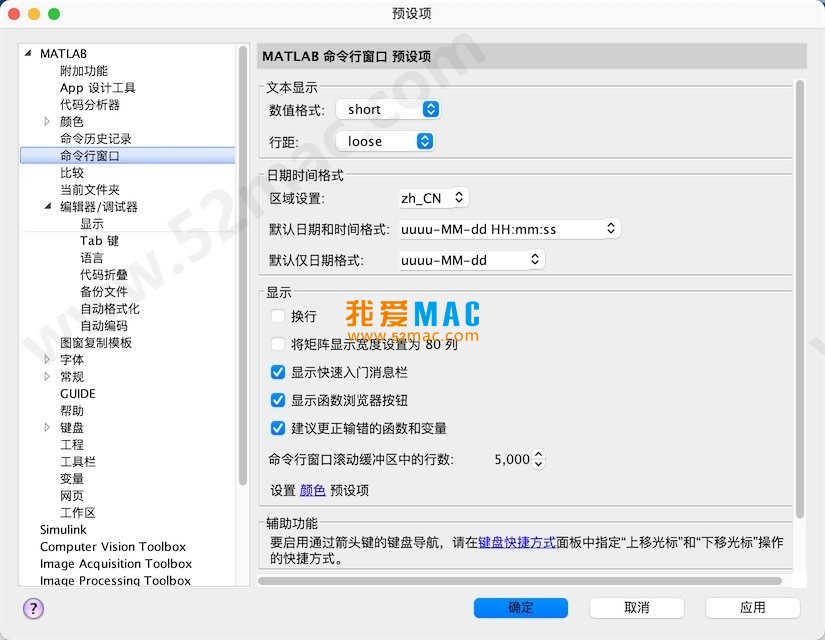This screenshot has width=825, height=640.
Task: Open 默认仅日期格式 combo box
Action: (471, 260)
